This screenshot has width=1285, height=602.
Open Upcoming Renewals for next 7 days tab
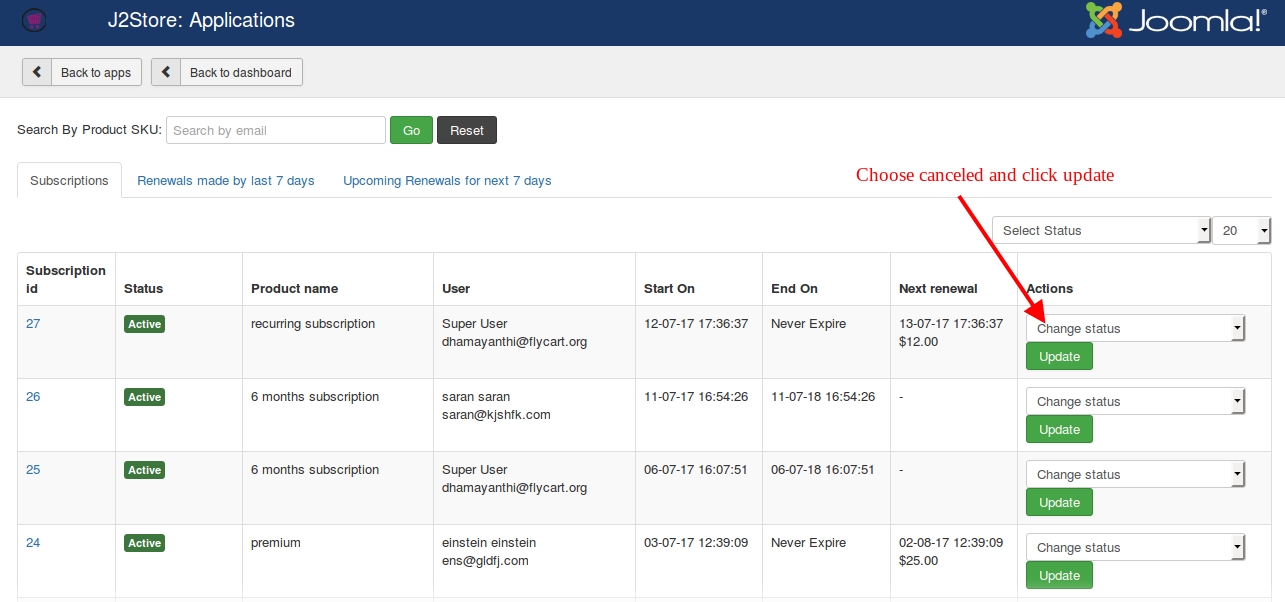click(x=447, y=181)
